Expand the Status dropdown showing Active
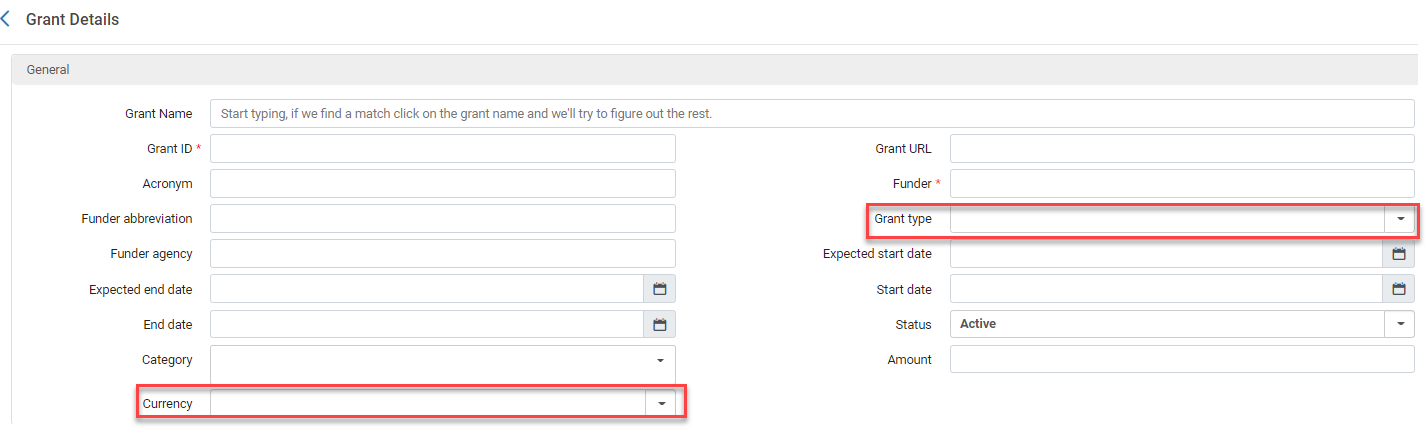The width and height of the screenshot is (1426, 431). coord(1399,324)
